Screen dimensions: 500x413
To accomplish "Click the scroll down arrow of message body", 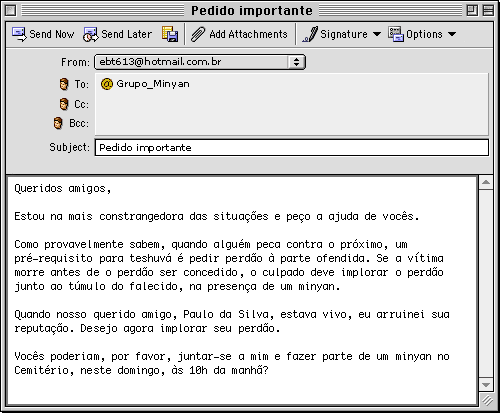I will click(x=486, y=385).
